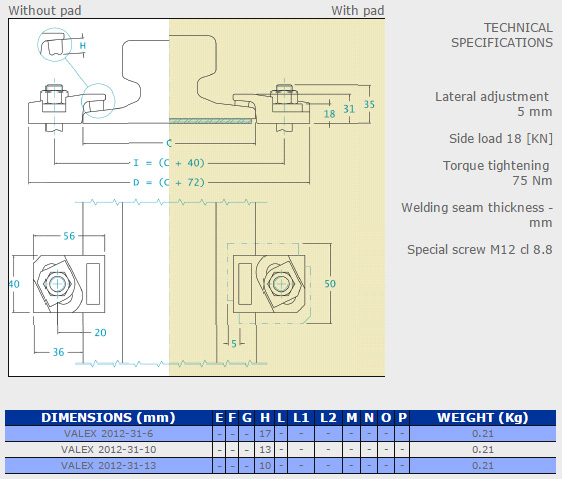Click the DIMENSIONS (mm) column header

[x=108, y=418]
